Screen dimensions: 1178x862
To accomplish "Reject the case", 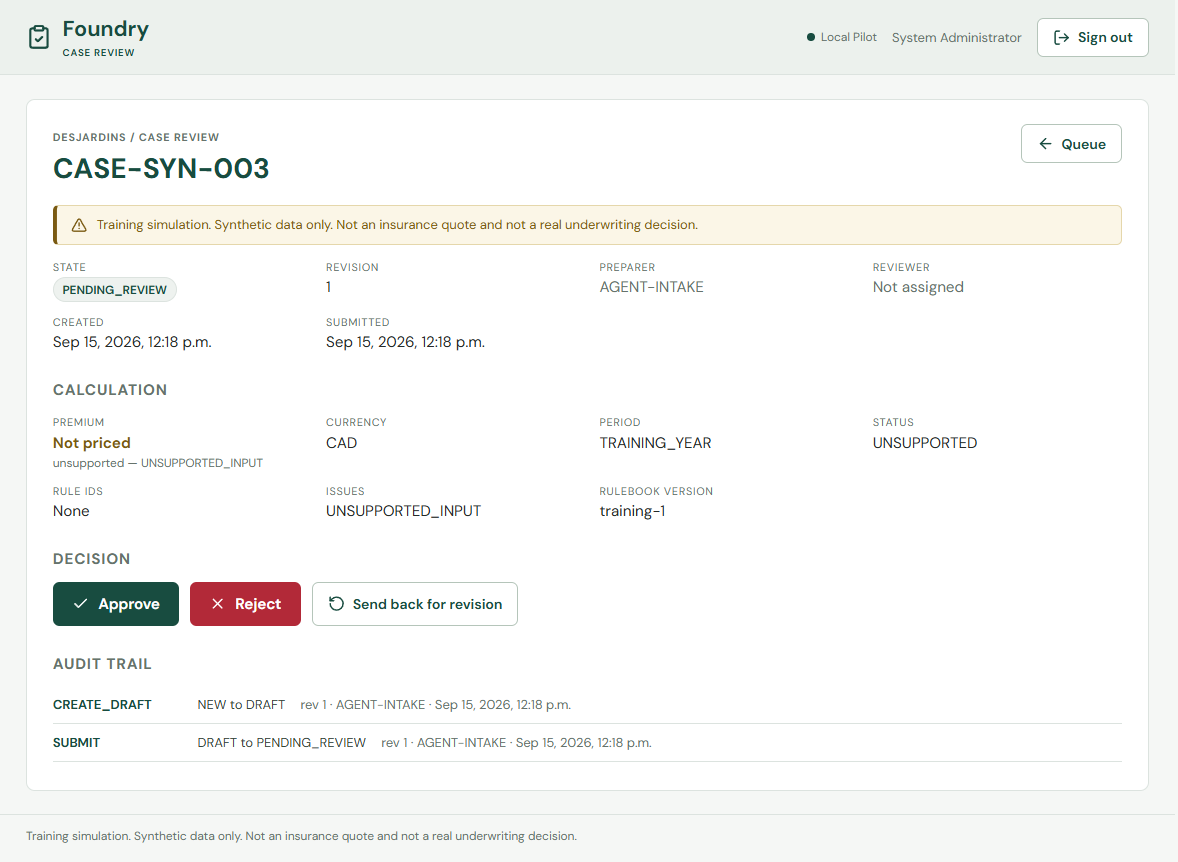I will (x=245, y=603).
